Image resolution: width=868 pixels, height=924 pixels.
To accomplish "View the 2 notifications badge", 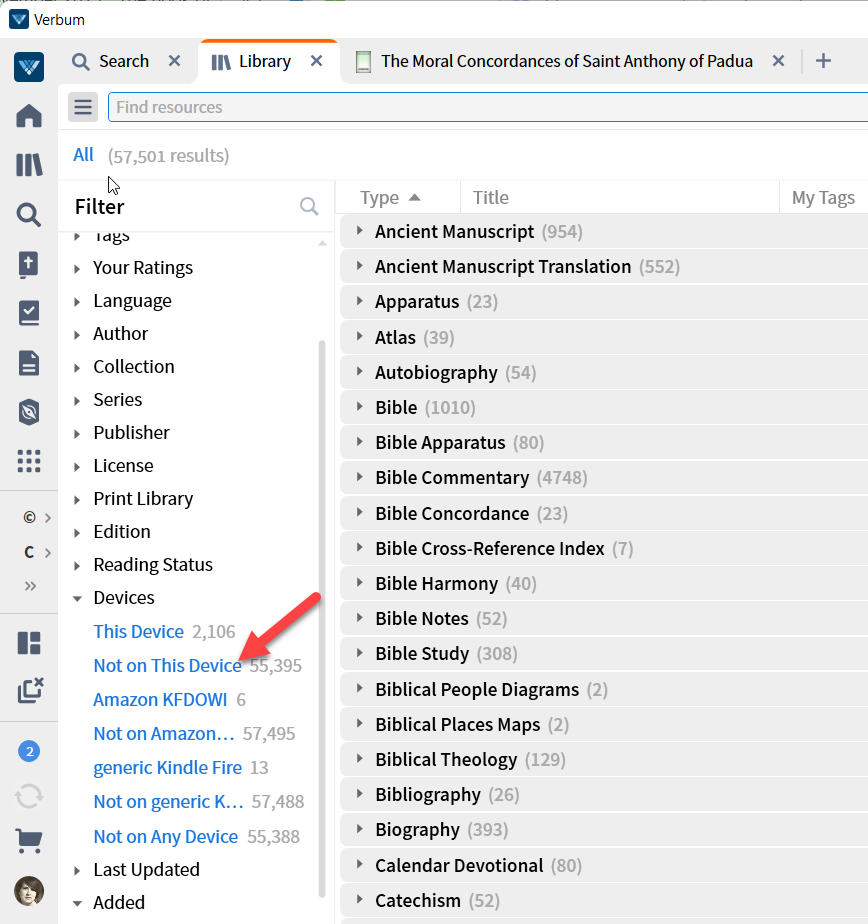I will tap(29, 751).
